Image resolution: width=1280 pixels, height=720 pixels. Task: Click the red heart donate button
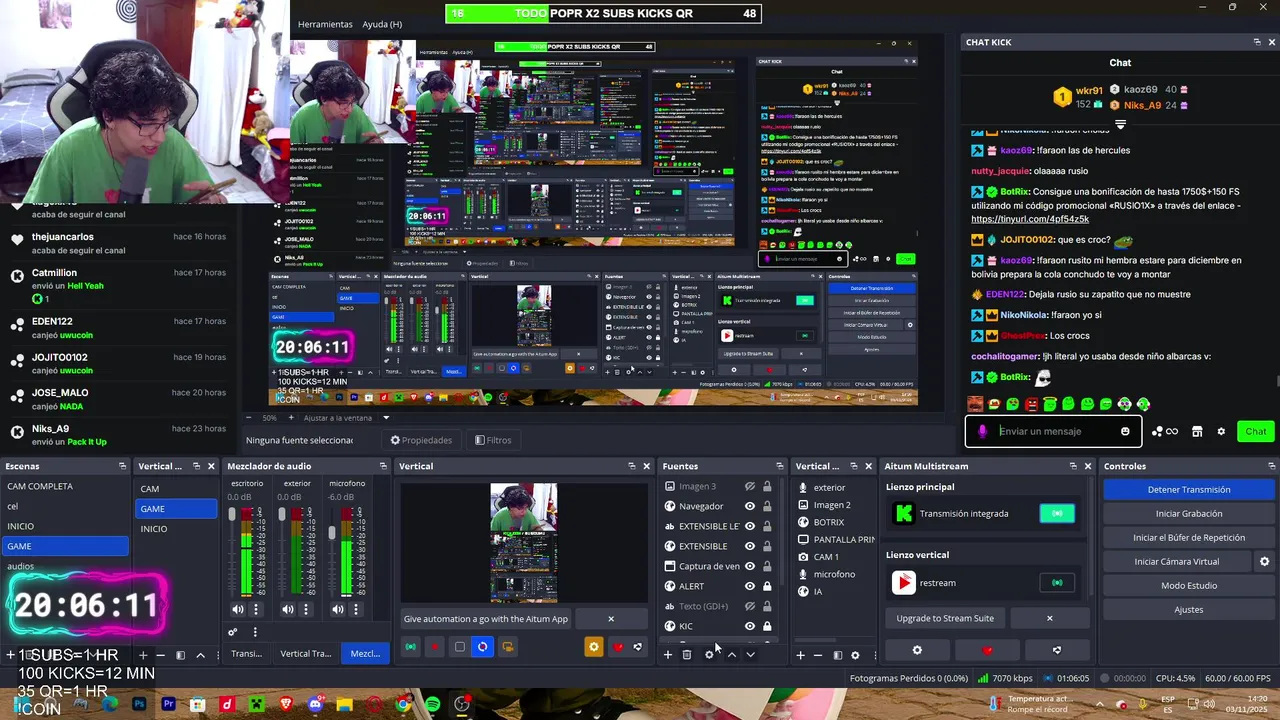click(x=988, y=650)
